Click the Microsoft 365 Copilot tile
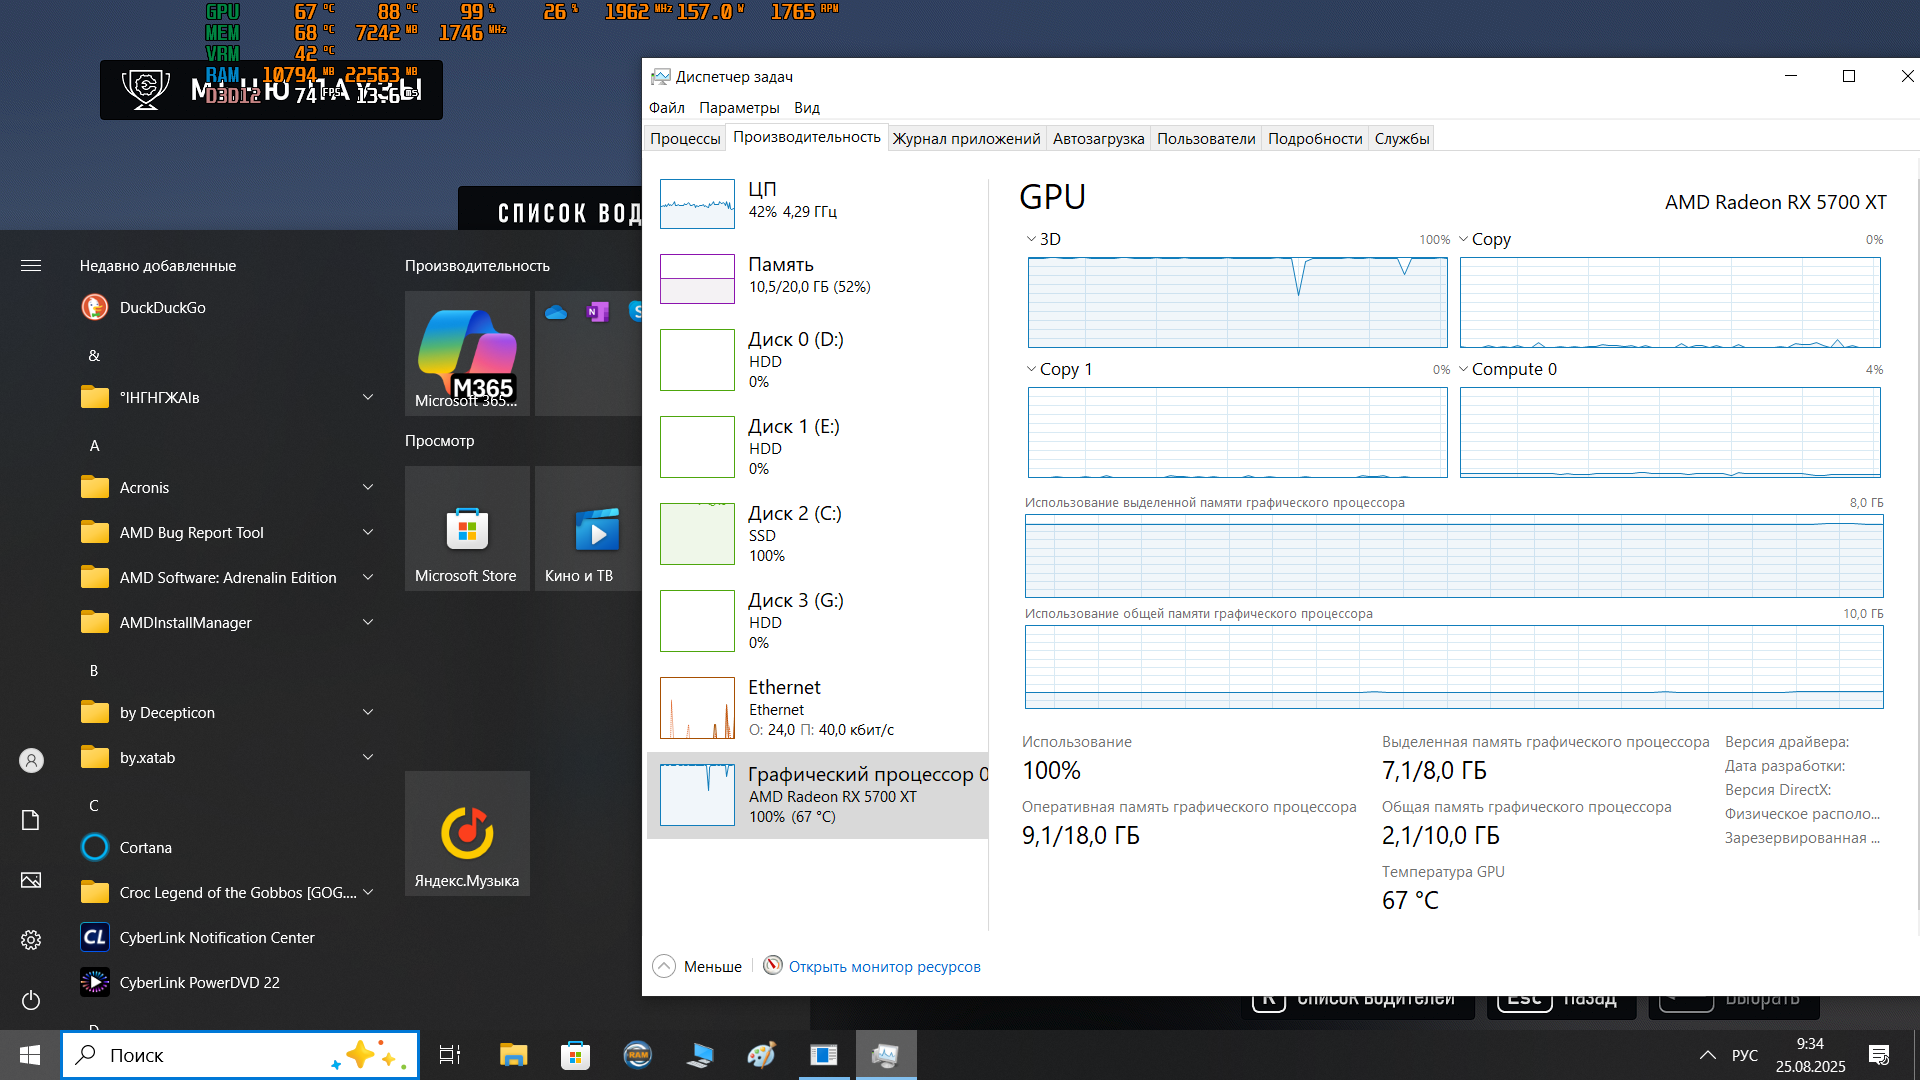1920x1080 pixels. coord(467,352)
